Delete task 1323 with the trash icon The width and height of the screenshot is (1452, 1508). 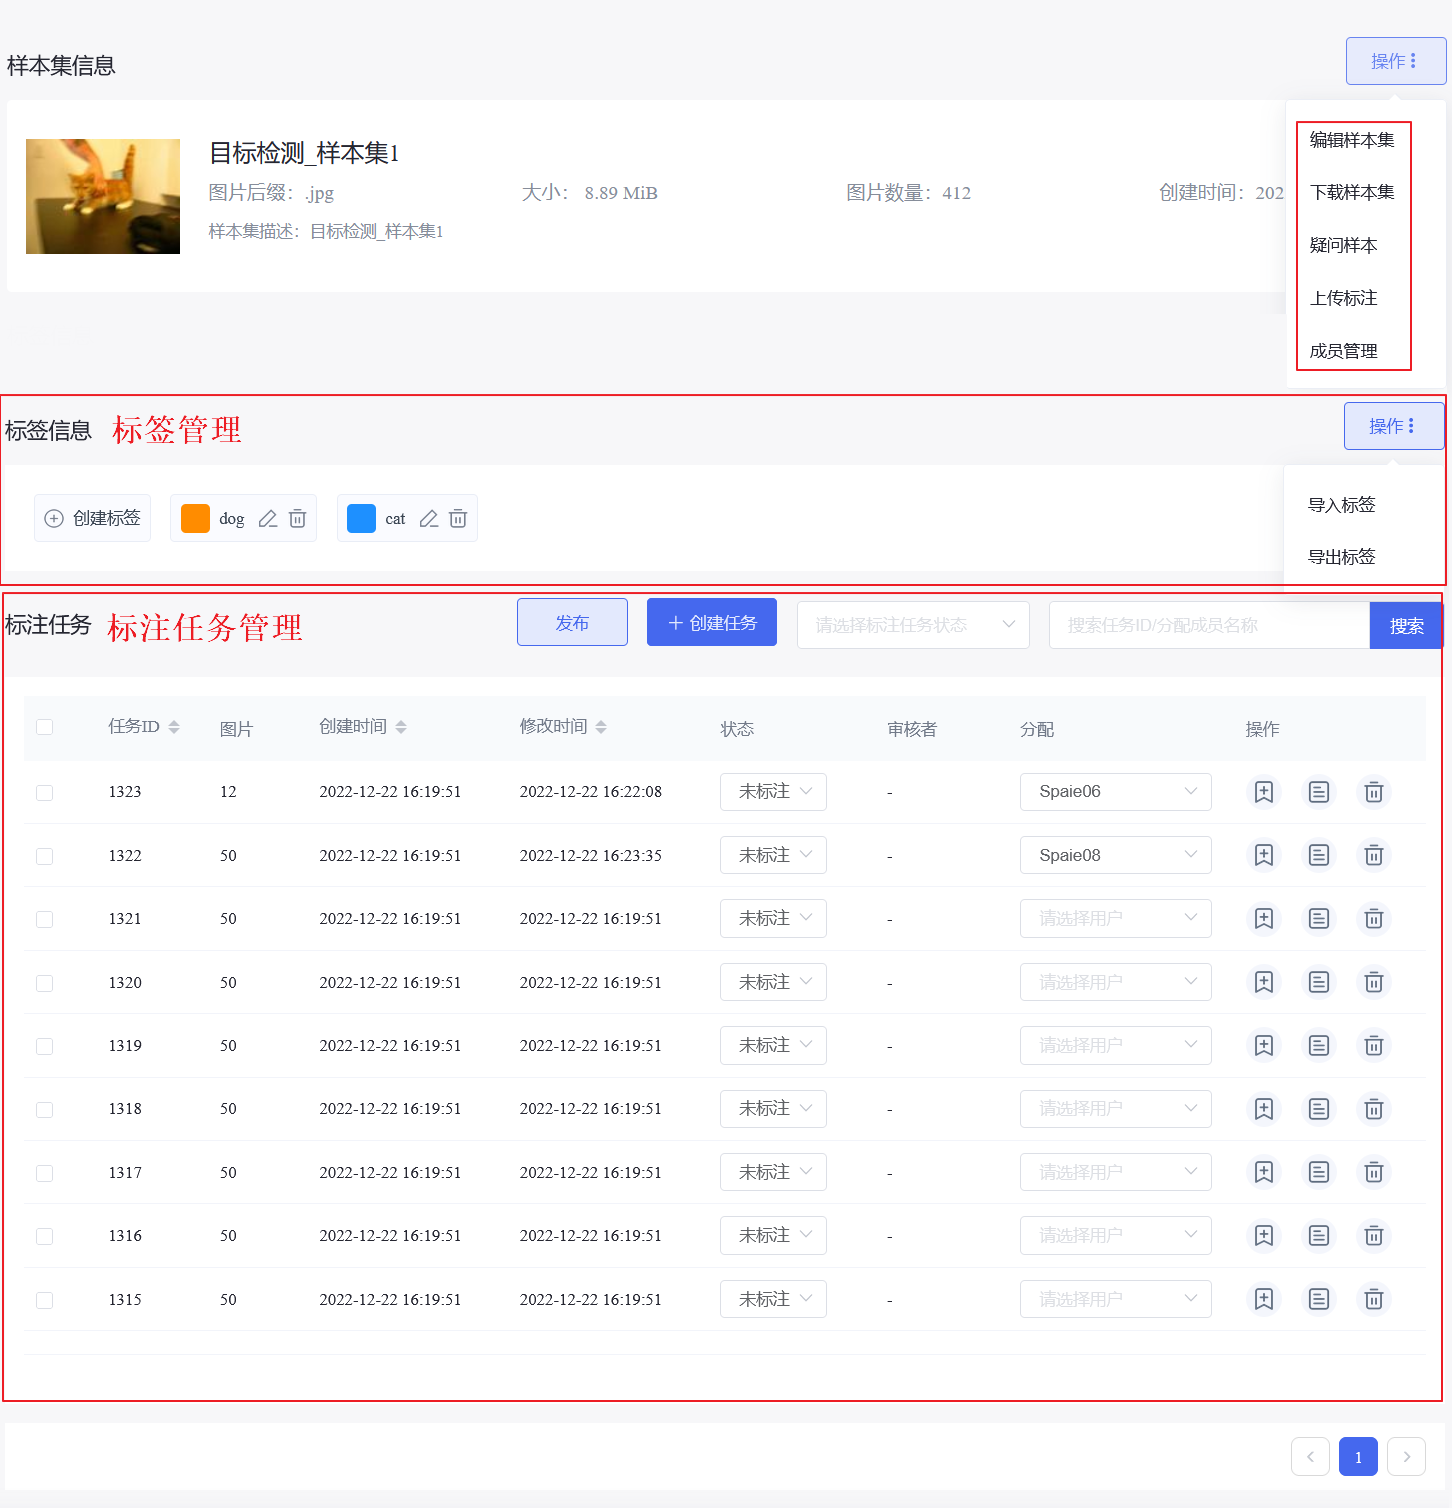point(1374,792)
